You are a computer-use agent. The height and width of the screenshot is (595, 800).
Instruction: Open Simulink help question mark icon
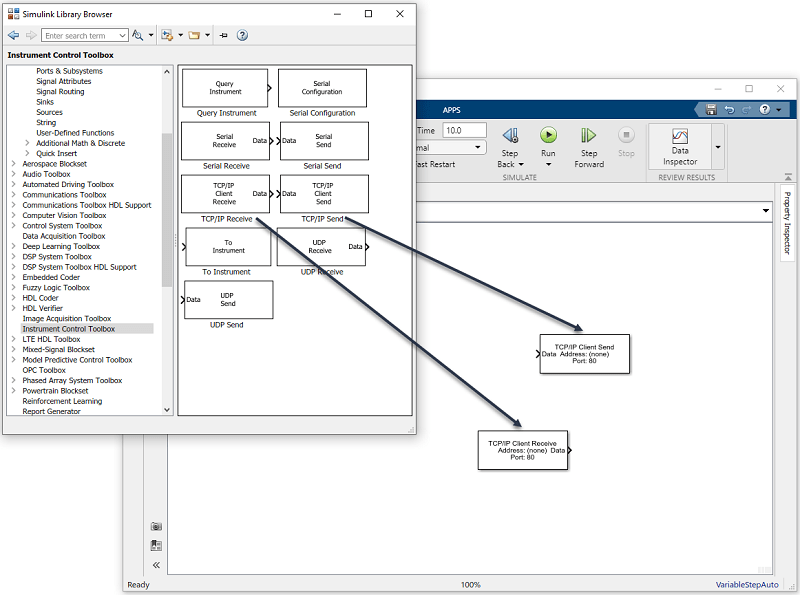764,109
